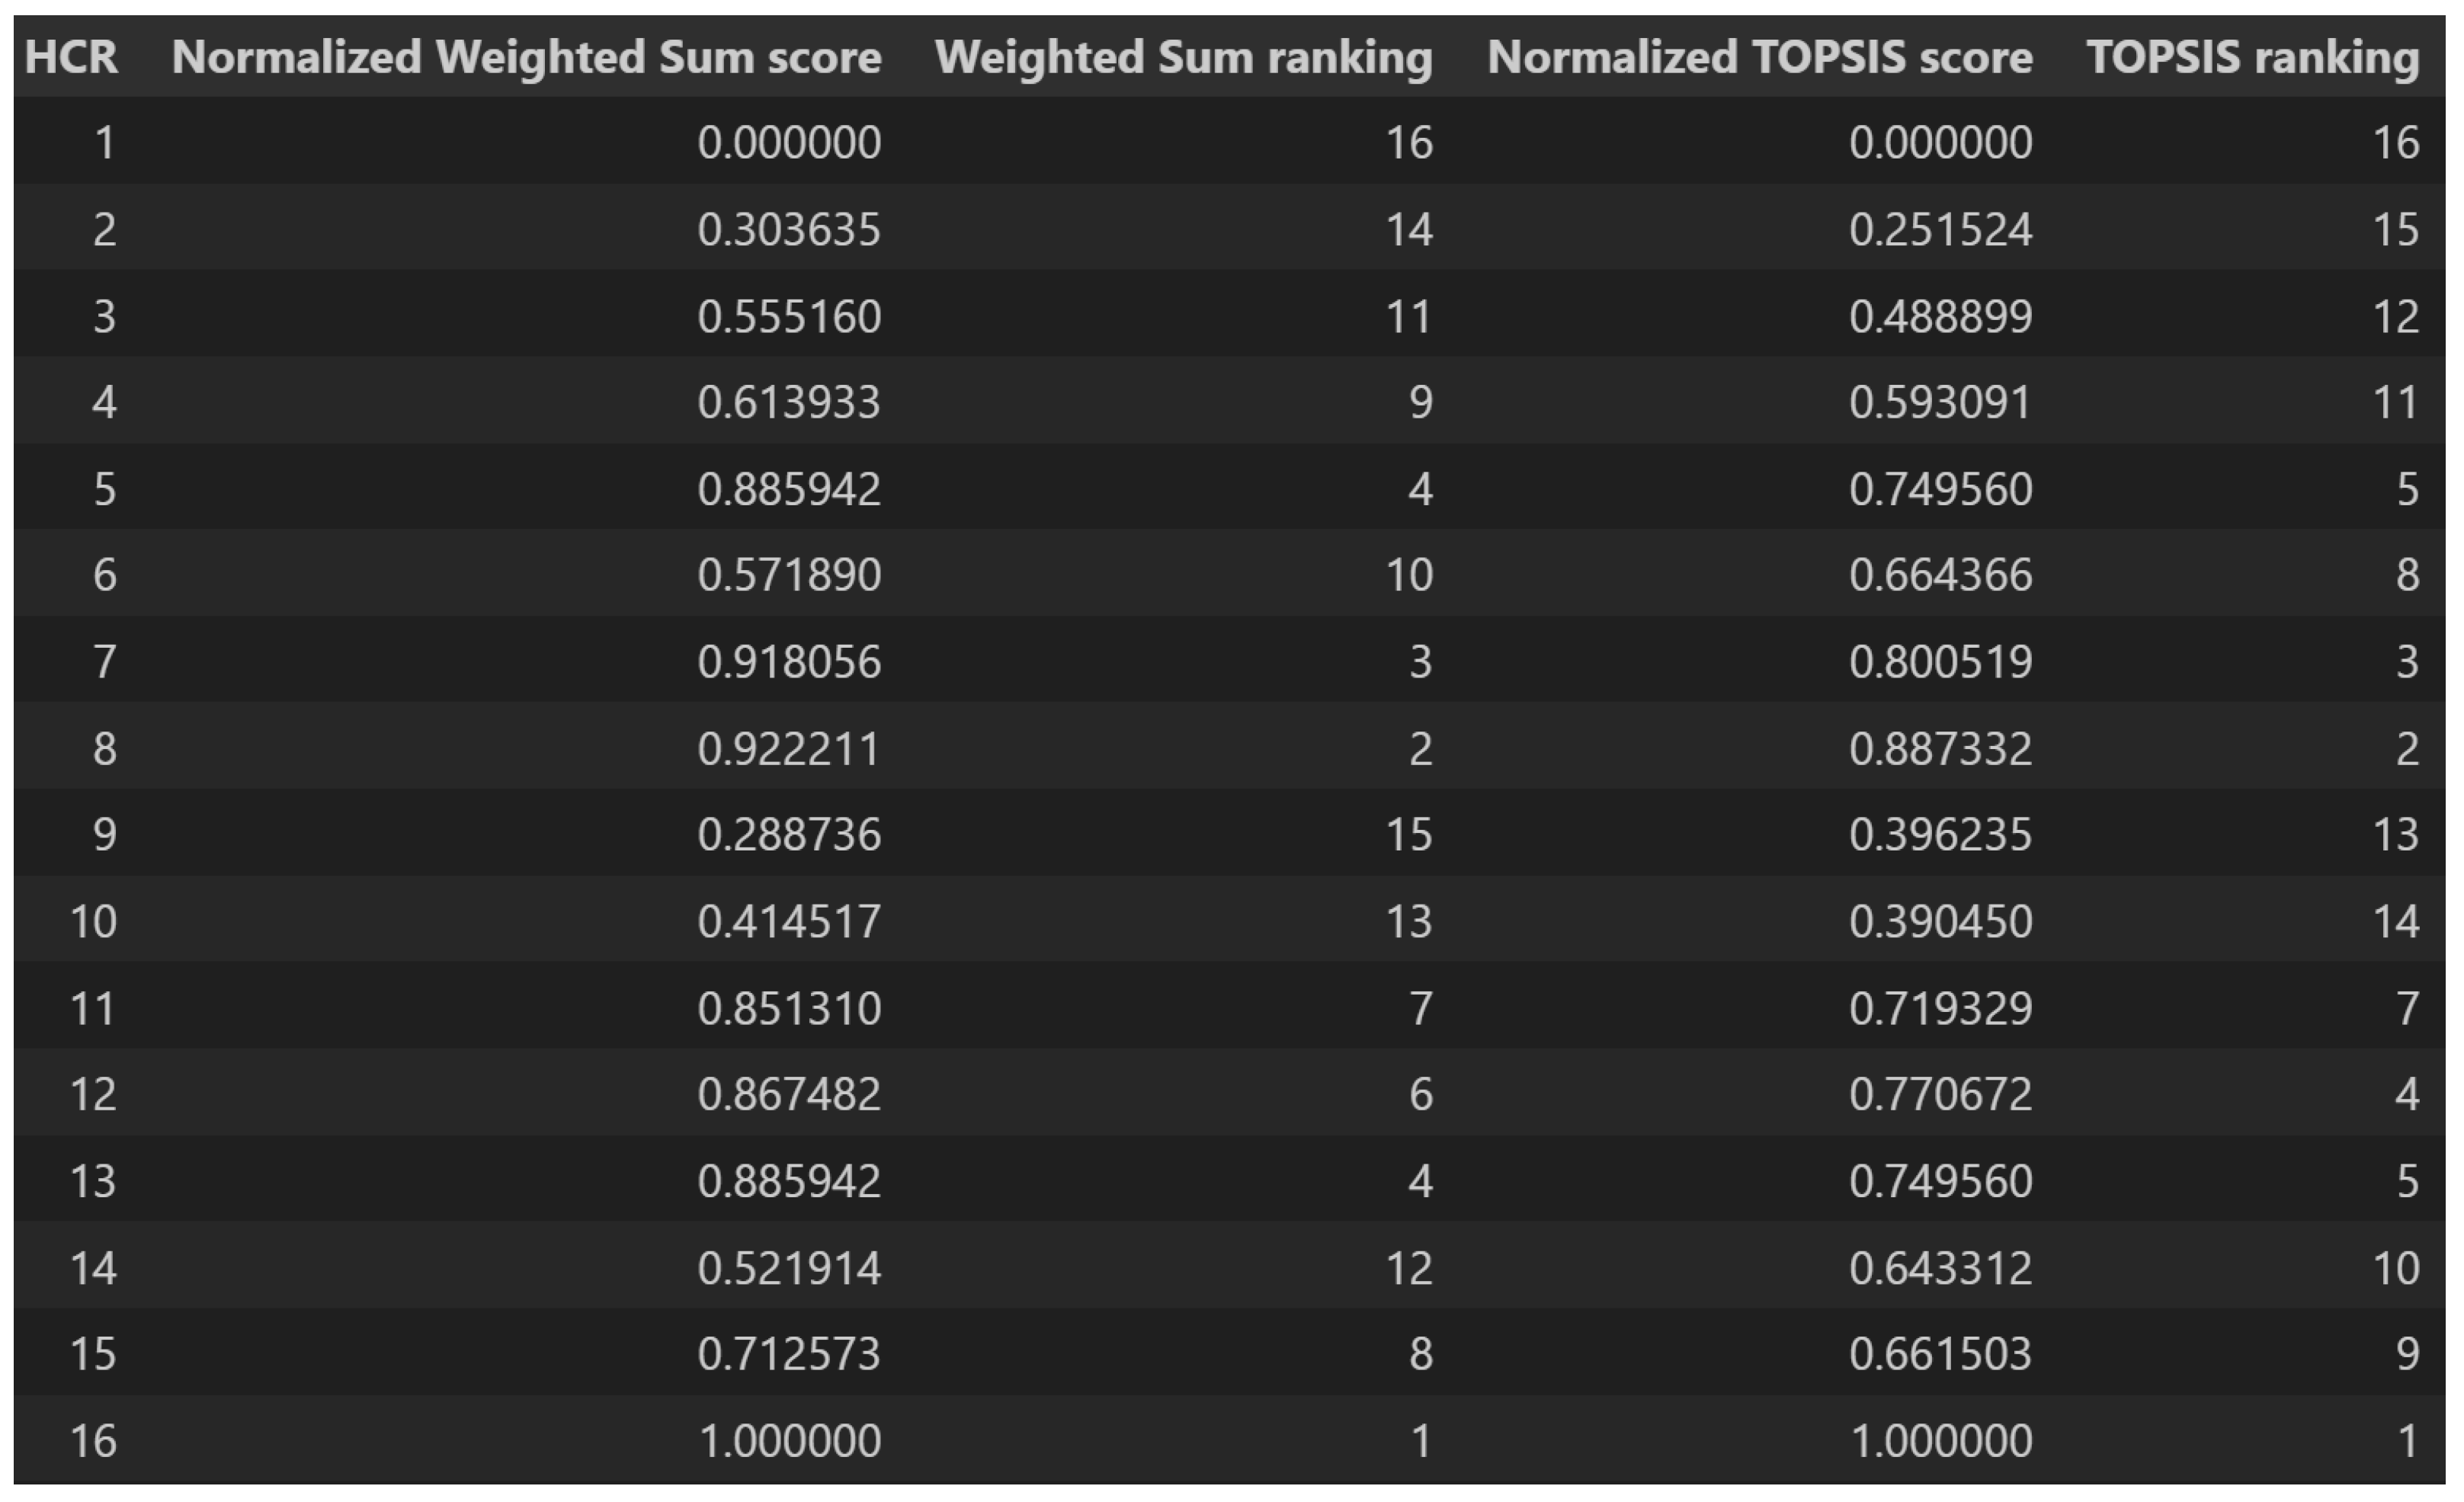Click the Weighted Sum ranking column header
Viewport: 2464px width, 1502px height.
(1183, 57)
